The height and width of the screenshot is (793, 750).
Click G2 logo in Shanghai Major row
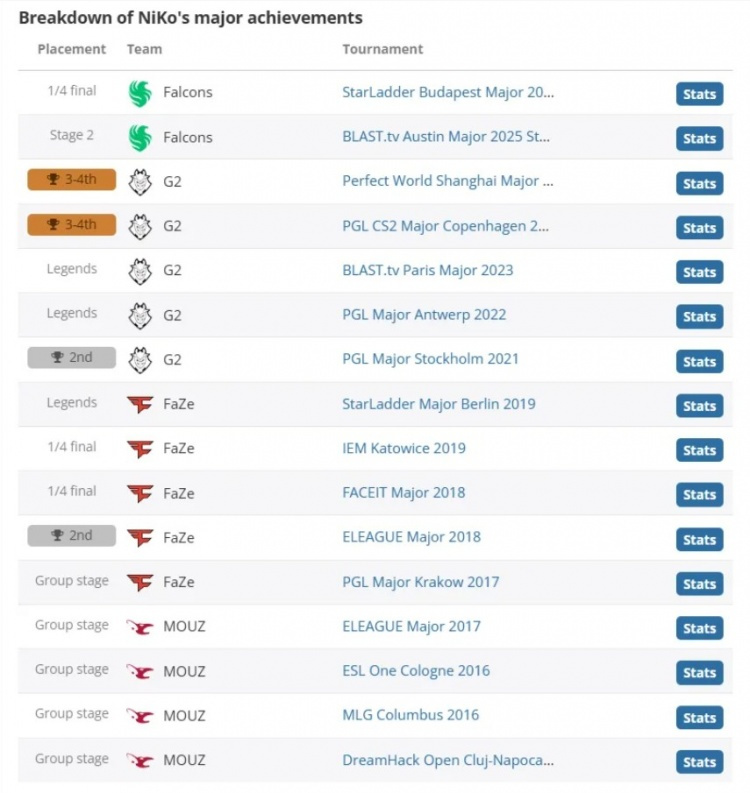click(140, 183)
